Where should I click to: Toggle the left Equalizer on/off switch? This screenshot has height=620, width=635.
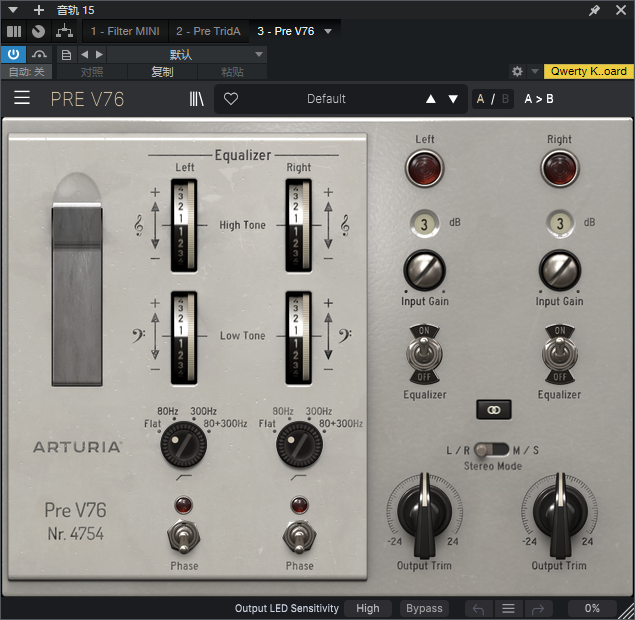click(x=424, y=354)
